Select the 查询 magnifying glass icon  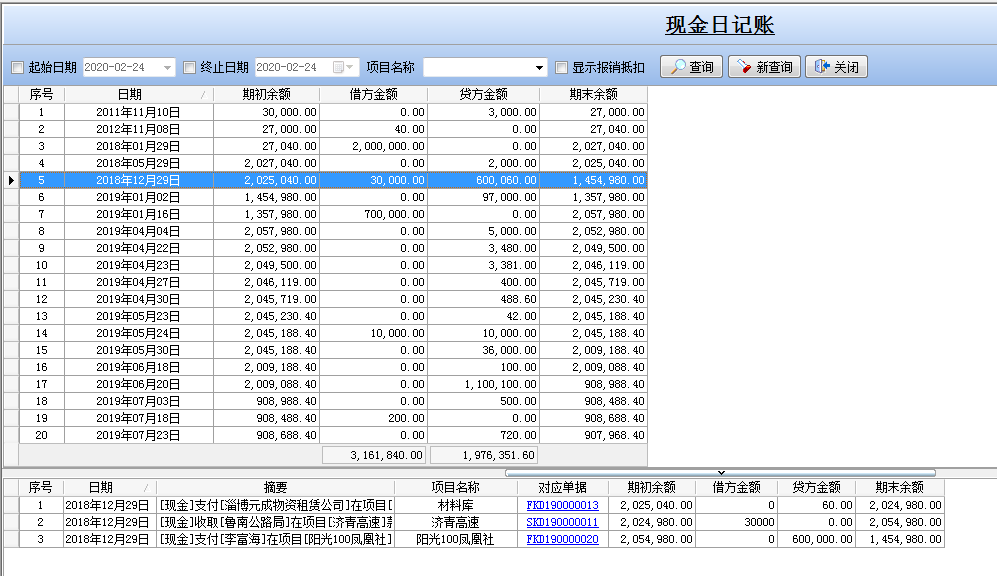(678, 67)
